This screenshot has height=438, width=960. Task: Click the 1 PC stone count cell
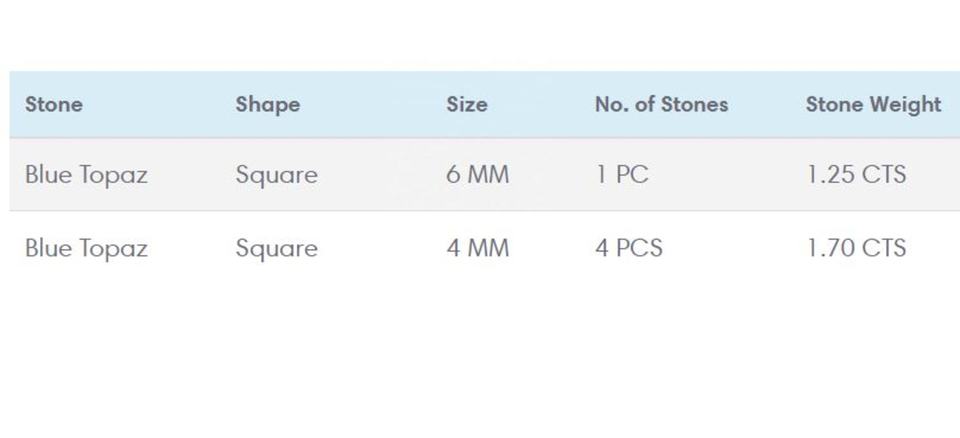click(622, 175)
